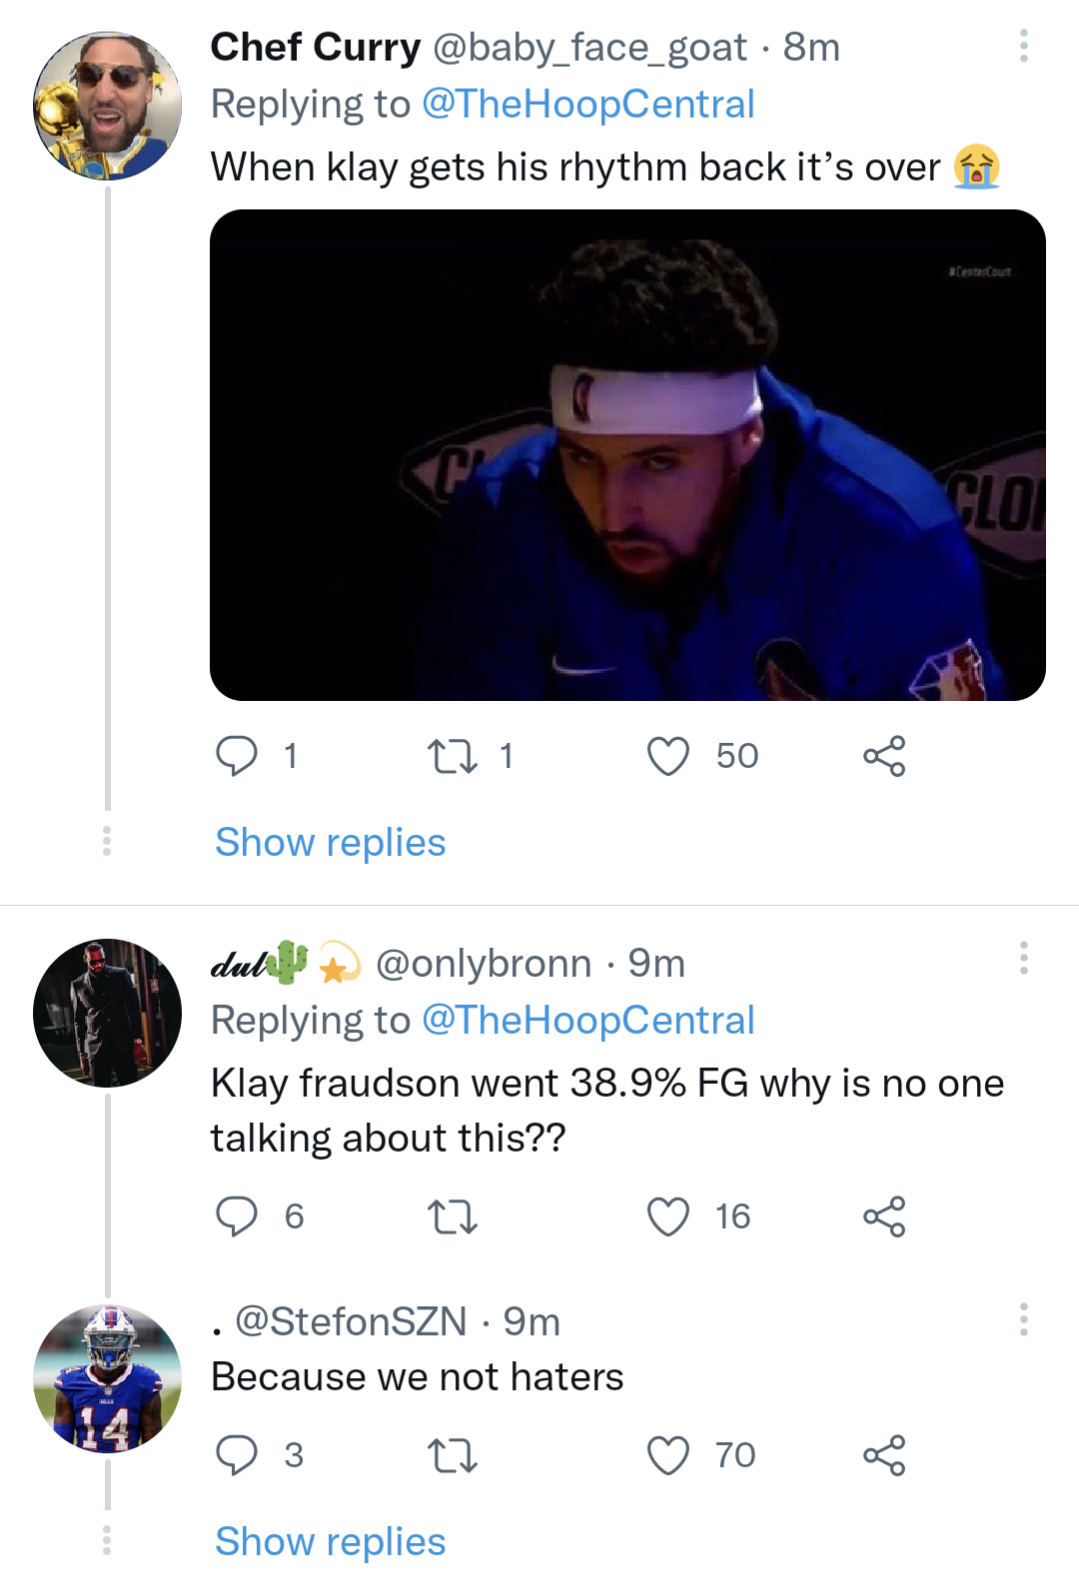Image resolution: width=1079 pixels, height=1593 pixels.
Task: Click the reply icon on @onlybronn's tweet
Action: tap(238, 1216)
